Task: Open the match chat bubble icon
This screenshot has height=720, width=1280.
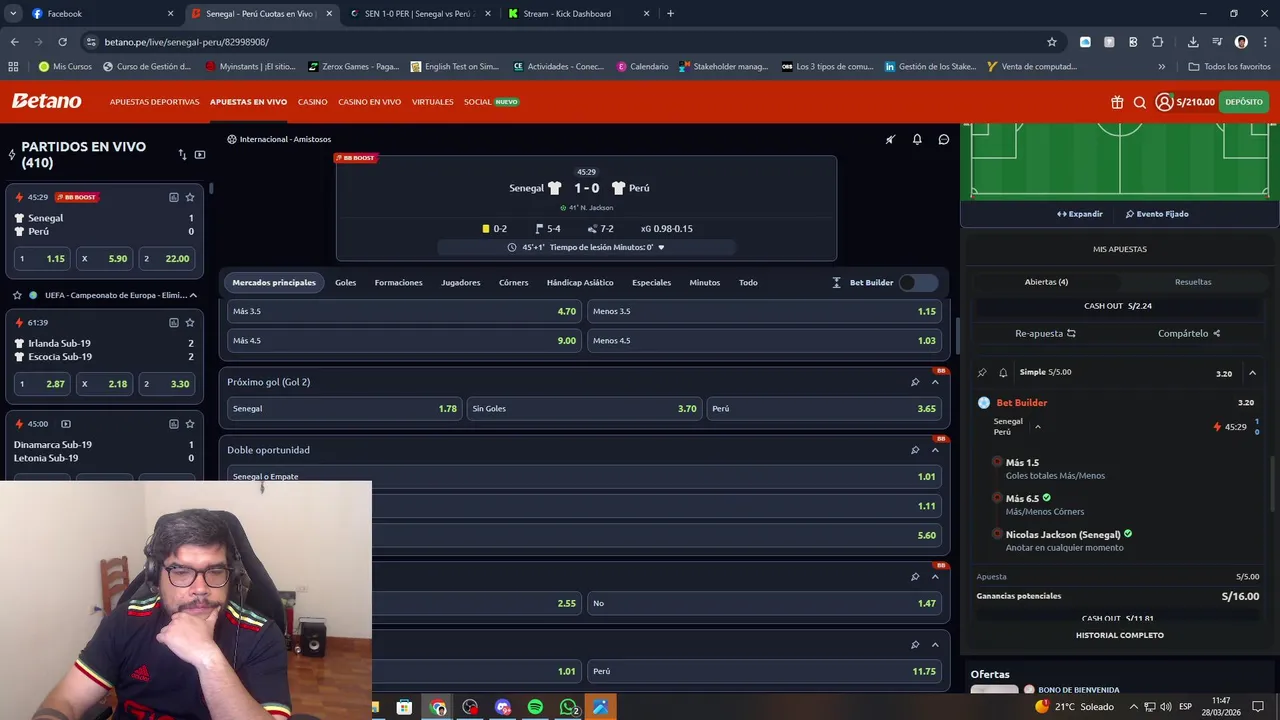Action: pos(943,139)
